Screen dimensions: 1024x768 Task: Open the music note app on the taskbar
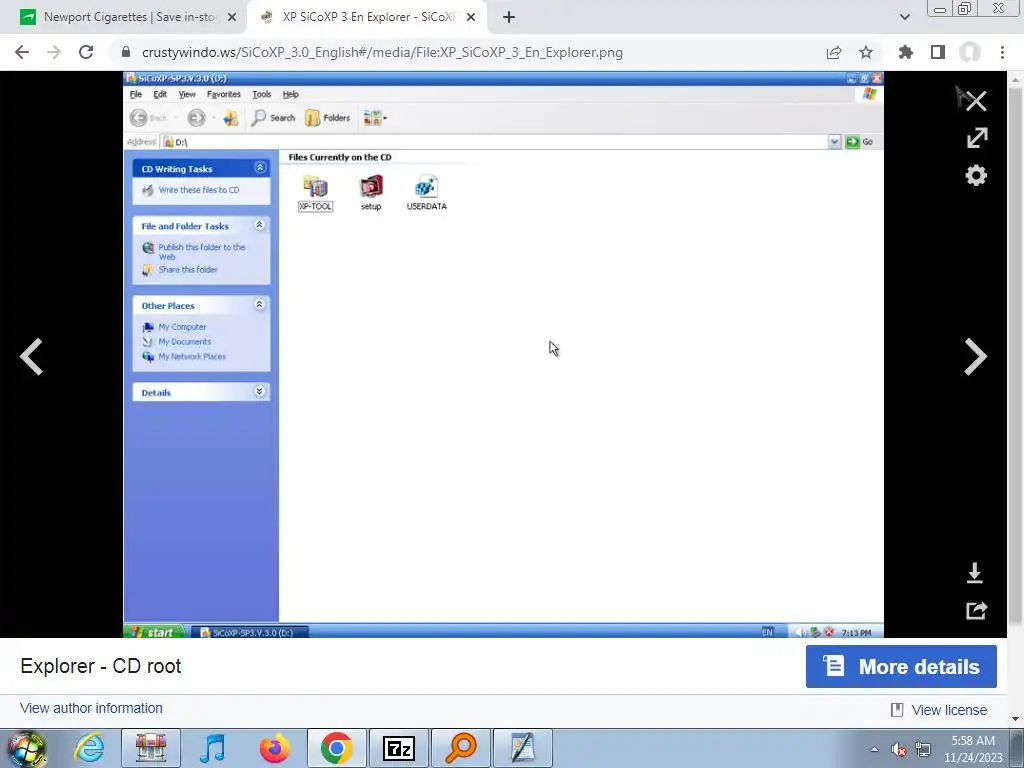212,748
